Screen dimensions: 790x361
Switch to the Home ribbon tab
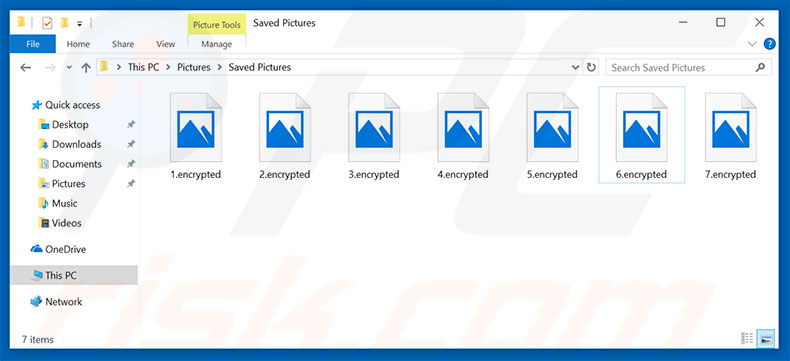(x=78, y=44)
